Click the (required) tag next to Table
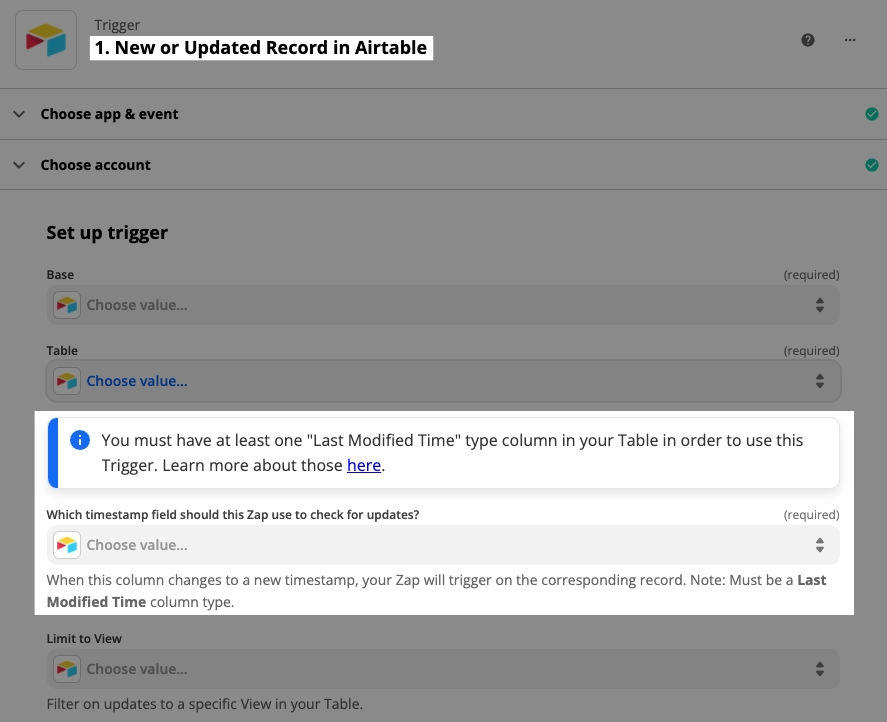This screenshot has height=722, width=887. [x=811, y=350]
